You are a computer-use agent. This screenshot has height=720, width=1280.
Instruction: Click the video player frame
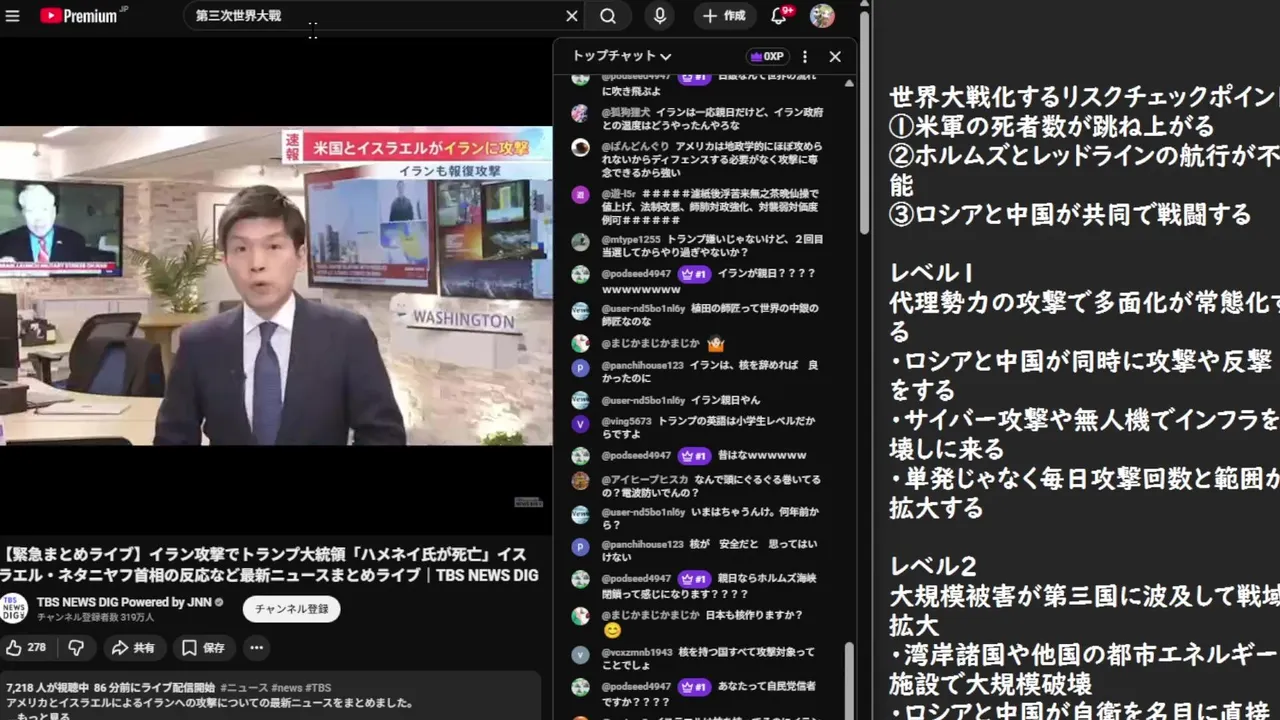click(276, 285)
